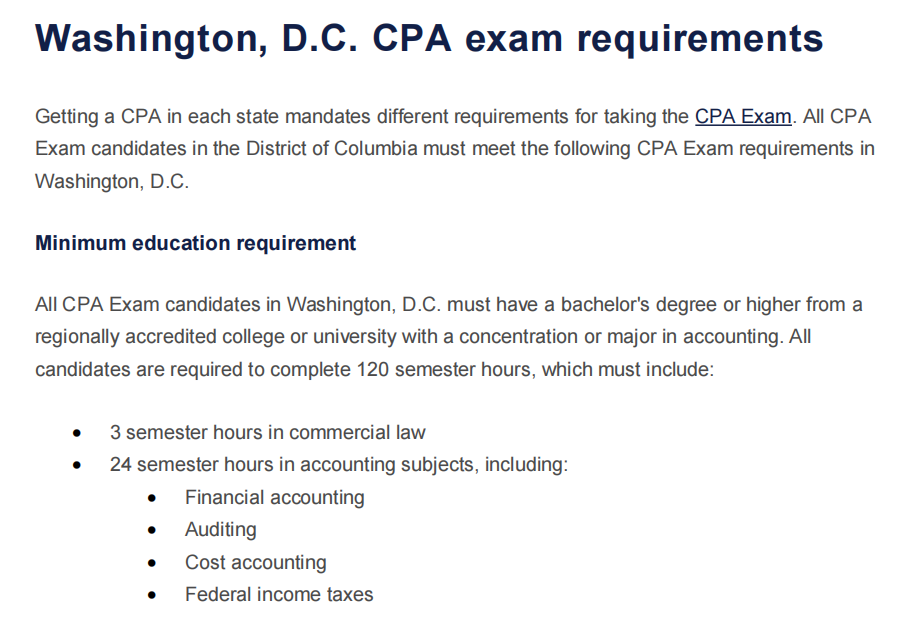Click the bullet beside Federal income taxes

(152, 596)
